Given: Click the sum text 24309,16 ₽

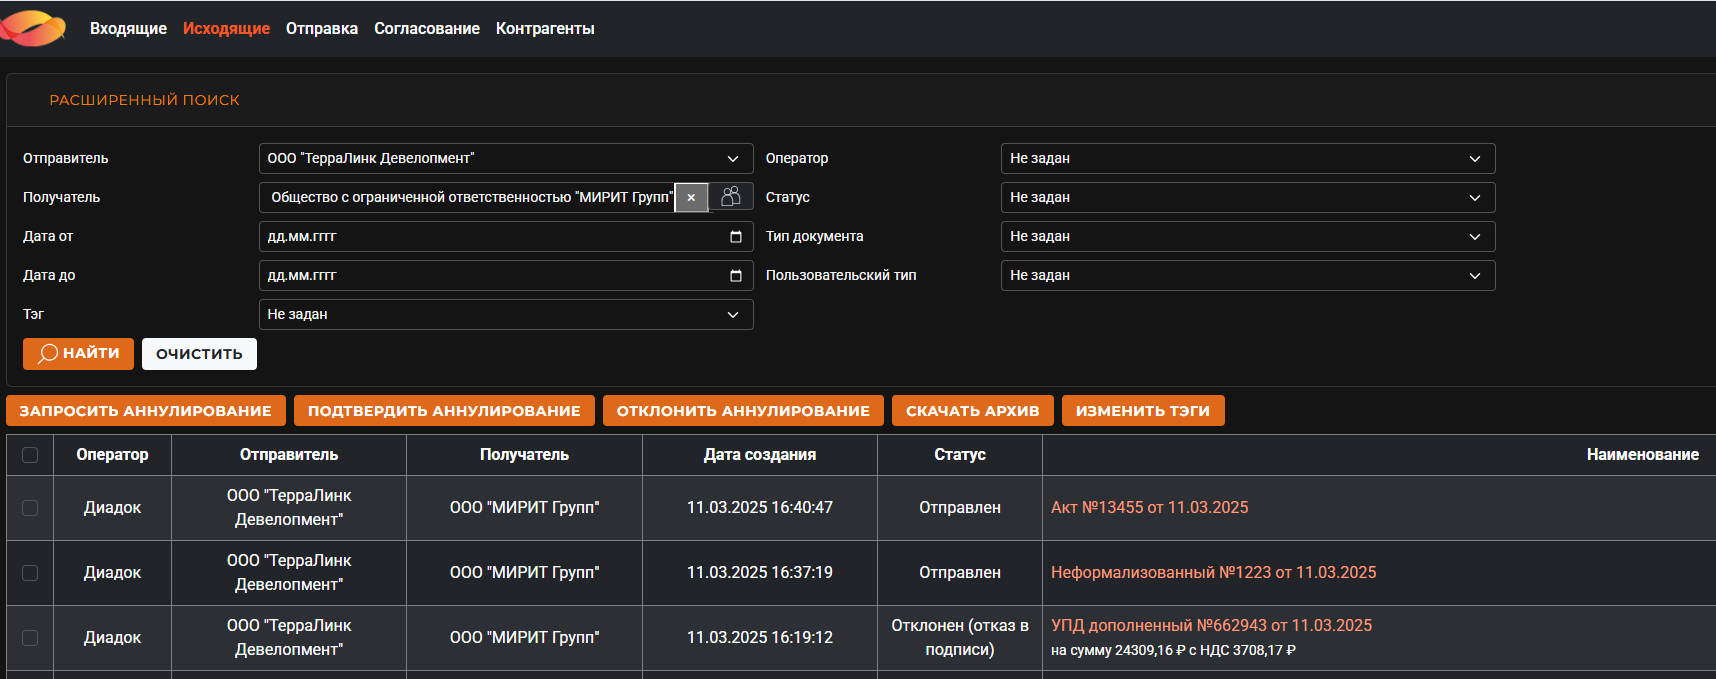Looking at the screenshot, I should [x=1150, y=651].
